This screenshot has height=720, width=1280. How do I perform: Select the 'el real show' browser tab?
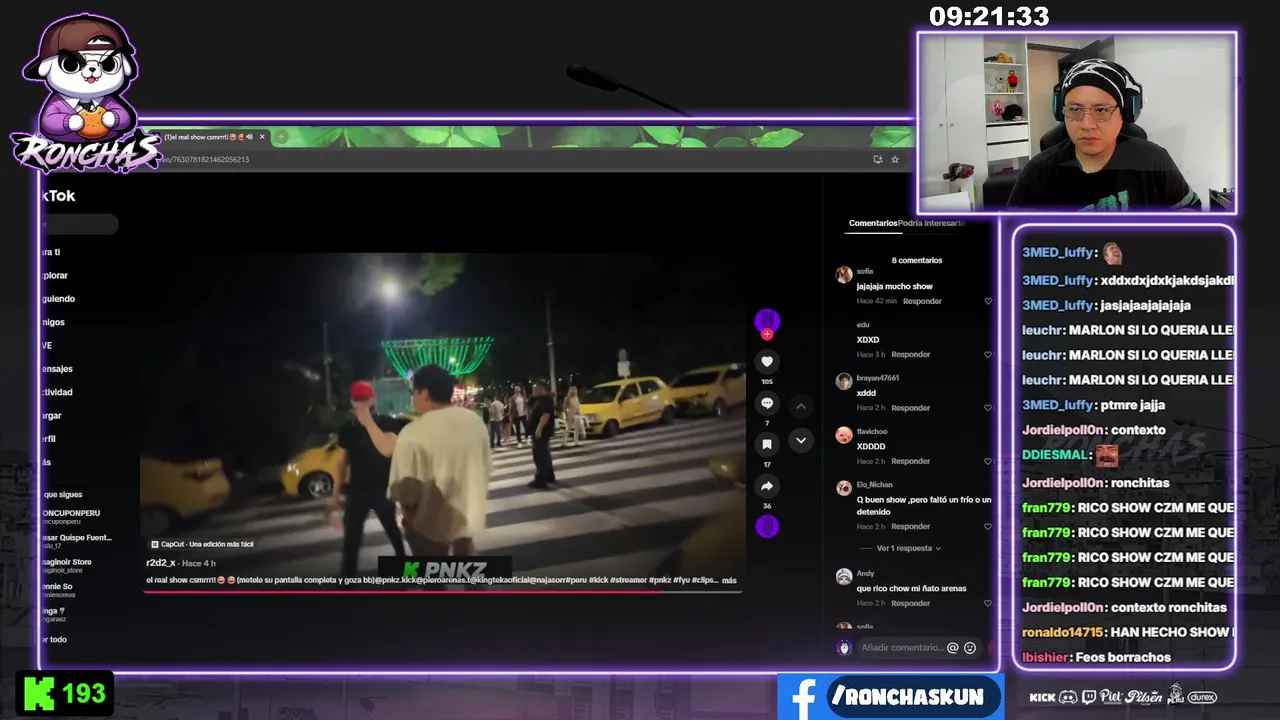[205, 137]
